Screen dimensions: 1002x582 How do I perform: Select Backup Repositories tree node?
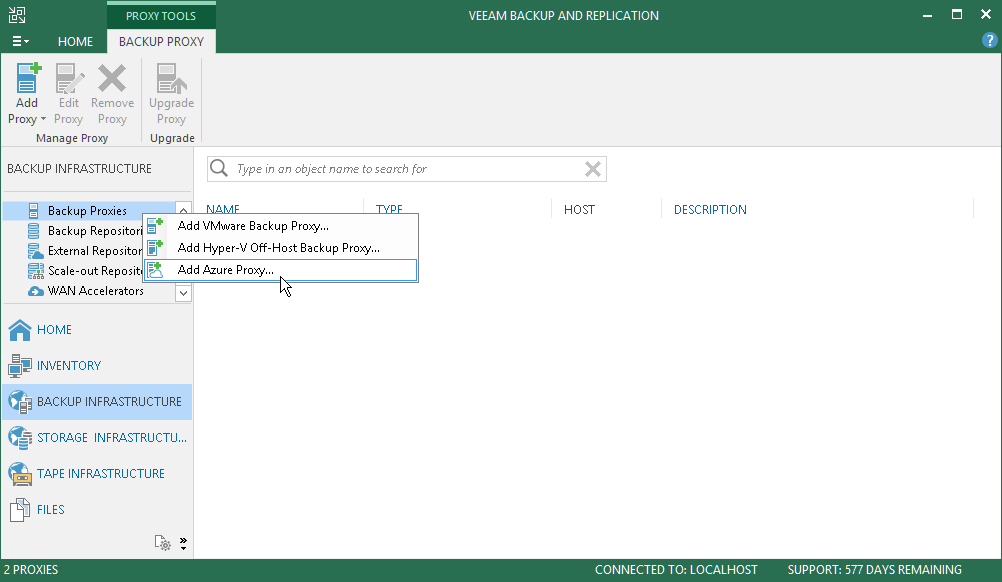click(x=95, y=231)
